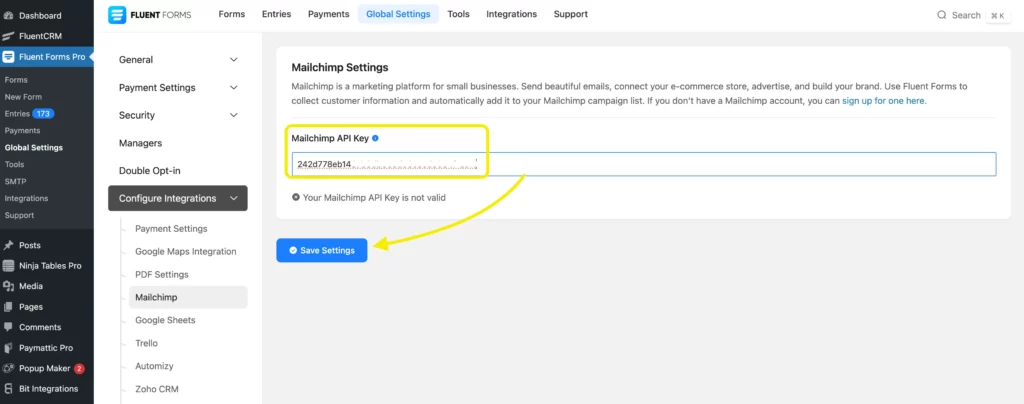
Task: Click the Popup Maker icon
Action: pyautogui.click(x=8, y=368)
